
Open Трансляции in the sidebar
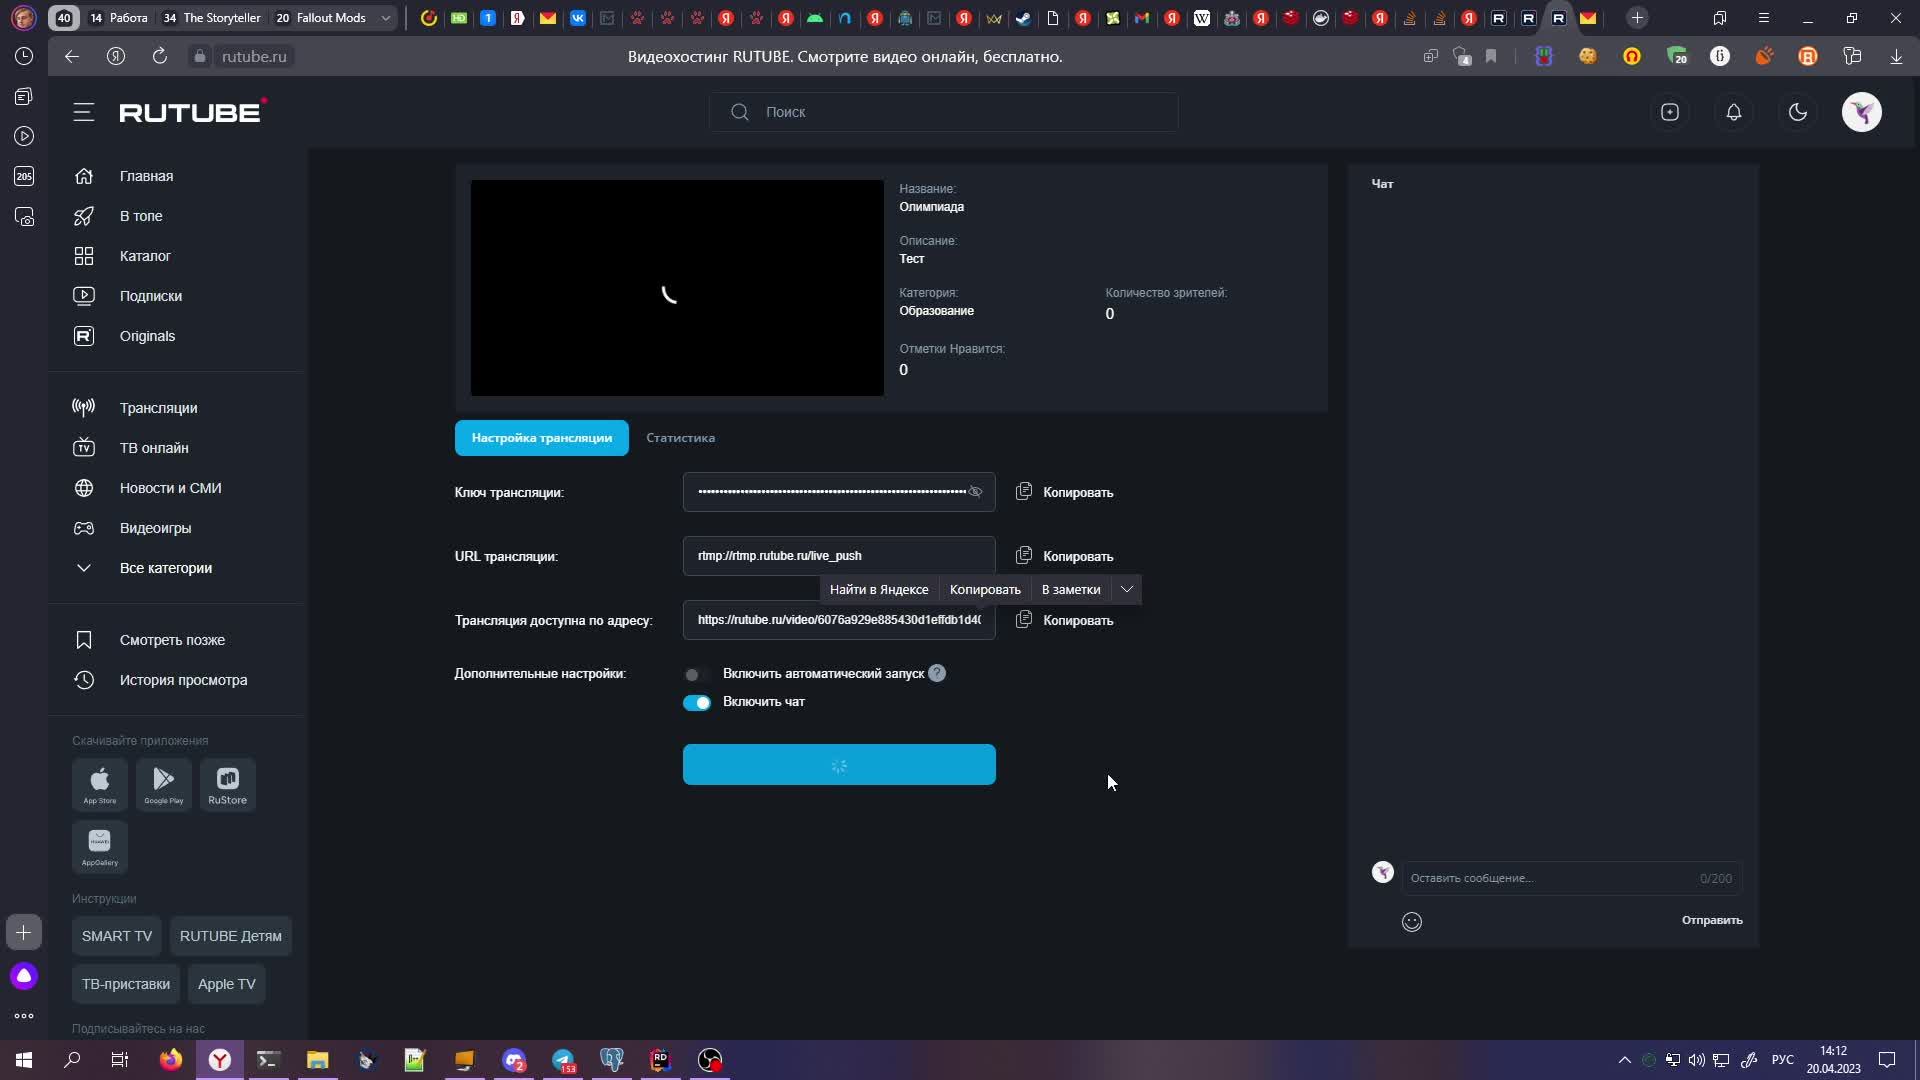click(x=158, y=408)
